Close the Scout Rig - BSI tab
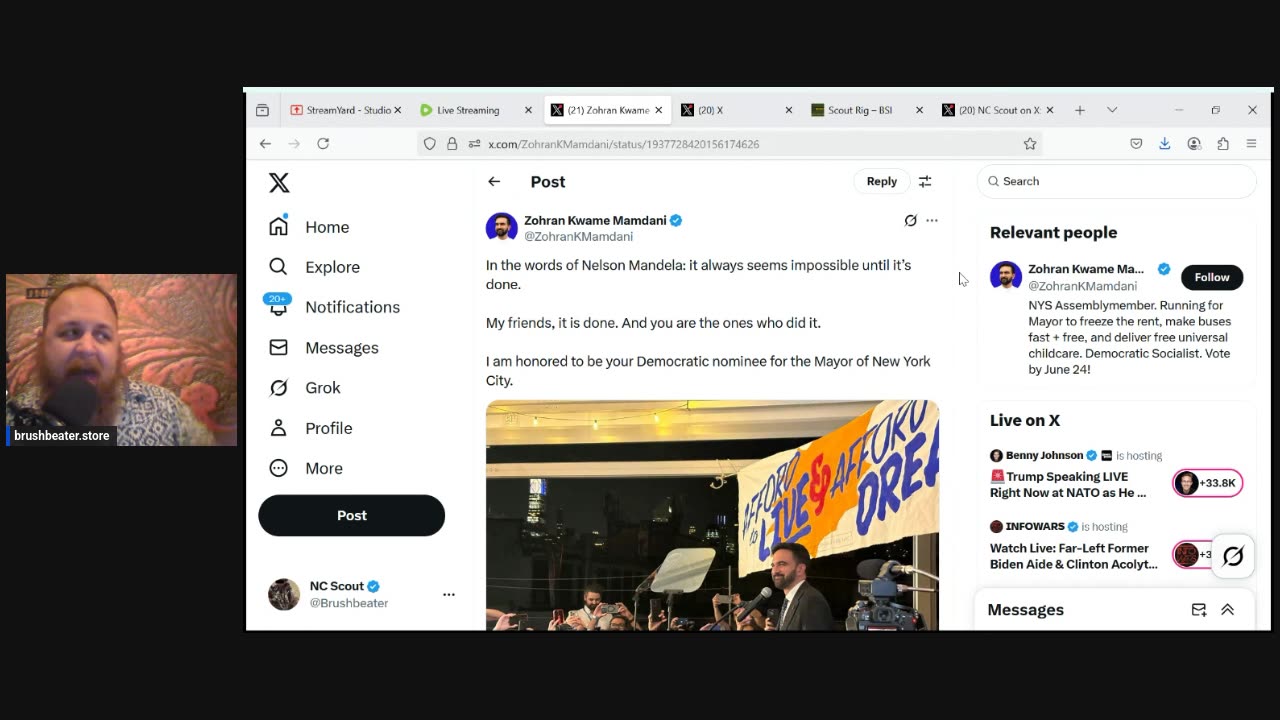This screenshot has width=1280, height=720. tap(919, 110)
